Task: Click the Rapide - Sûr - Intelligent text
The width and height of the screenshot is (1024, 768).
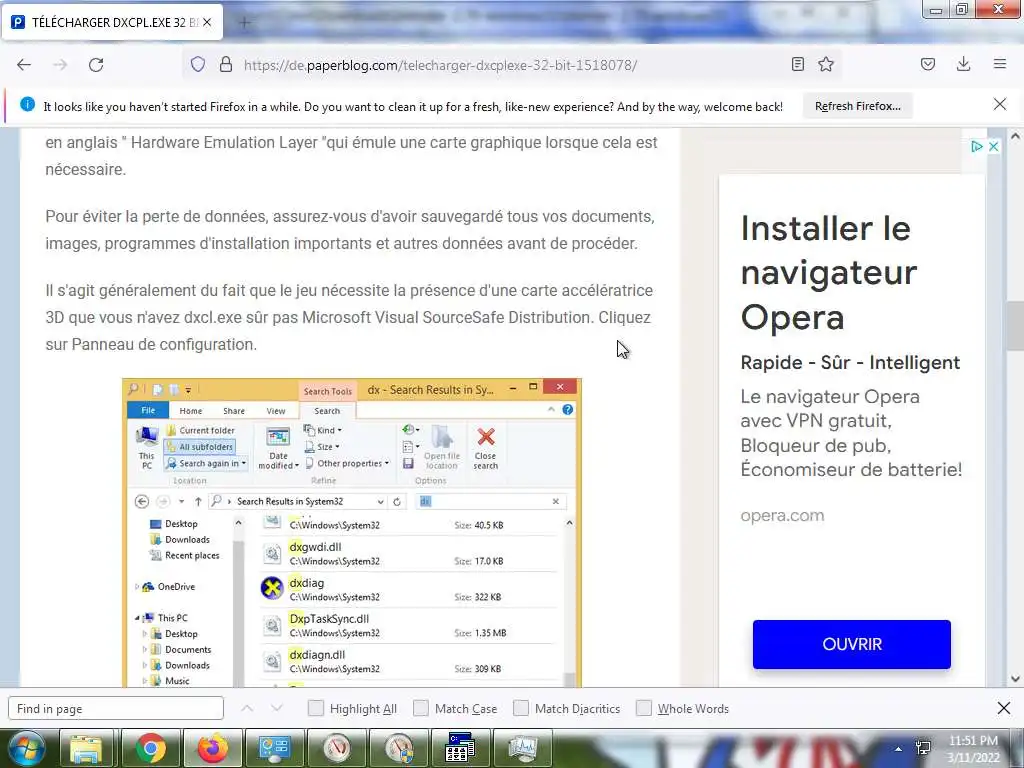Action: point(850,362)
